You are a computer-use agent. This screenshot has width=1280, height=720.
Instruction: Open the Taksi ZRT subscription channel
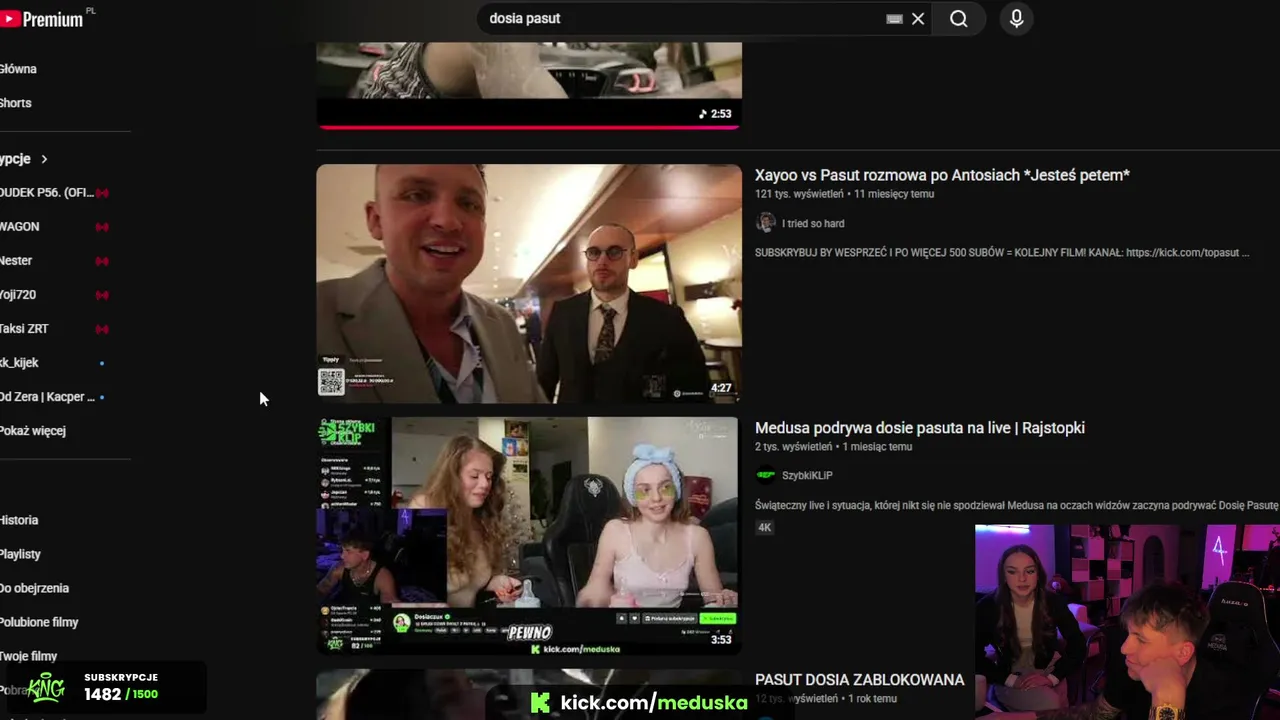click(24, 329)
